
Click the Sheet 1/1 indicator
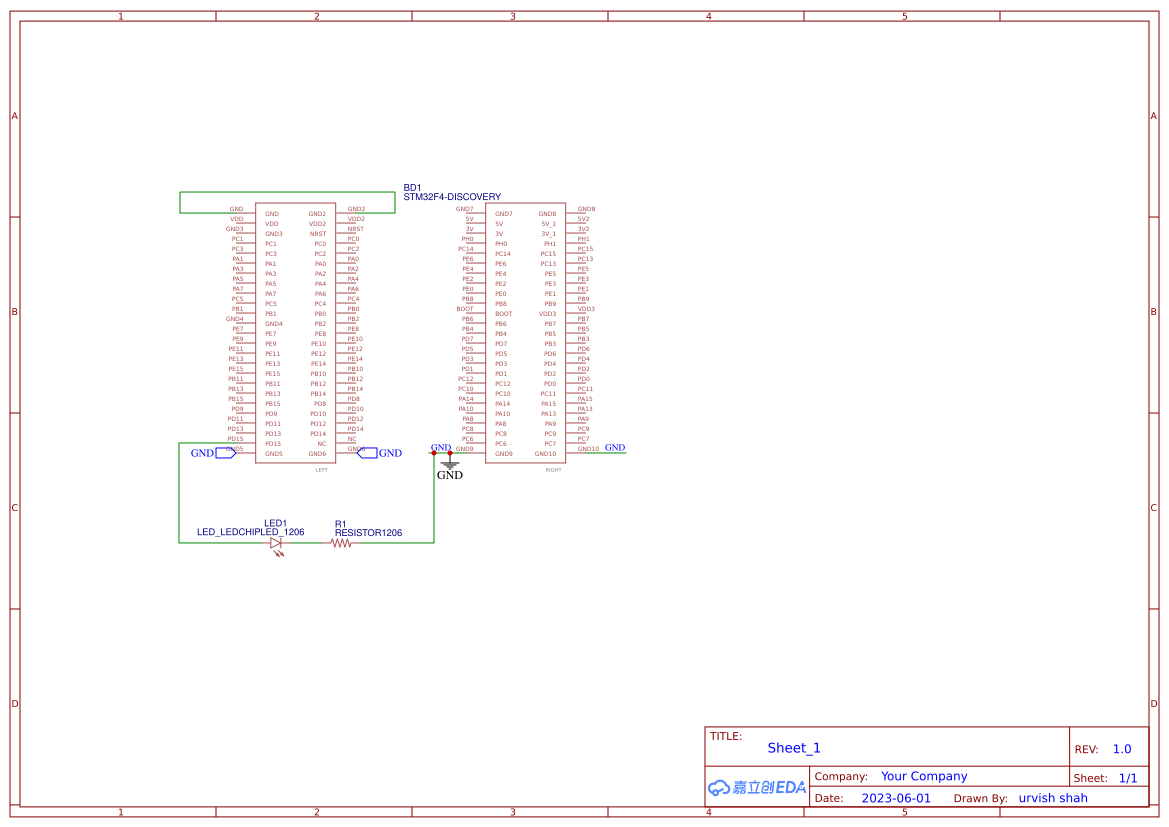click(x=1129, y=777)
